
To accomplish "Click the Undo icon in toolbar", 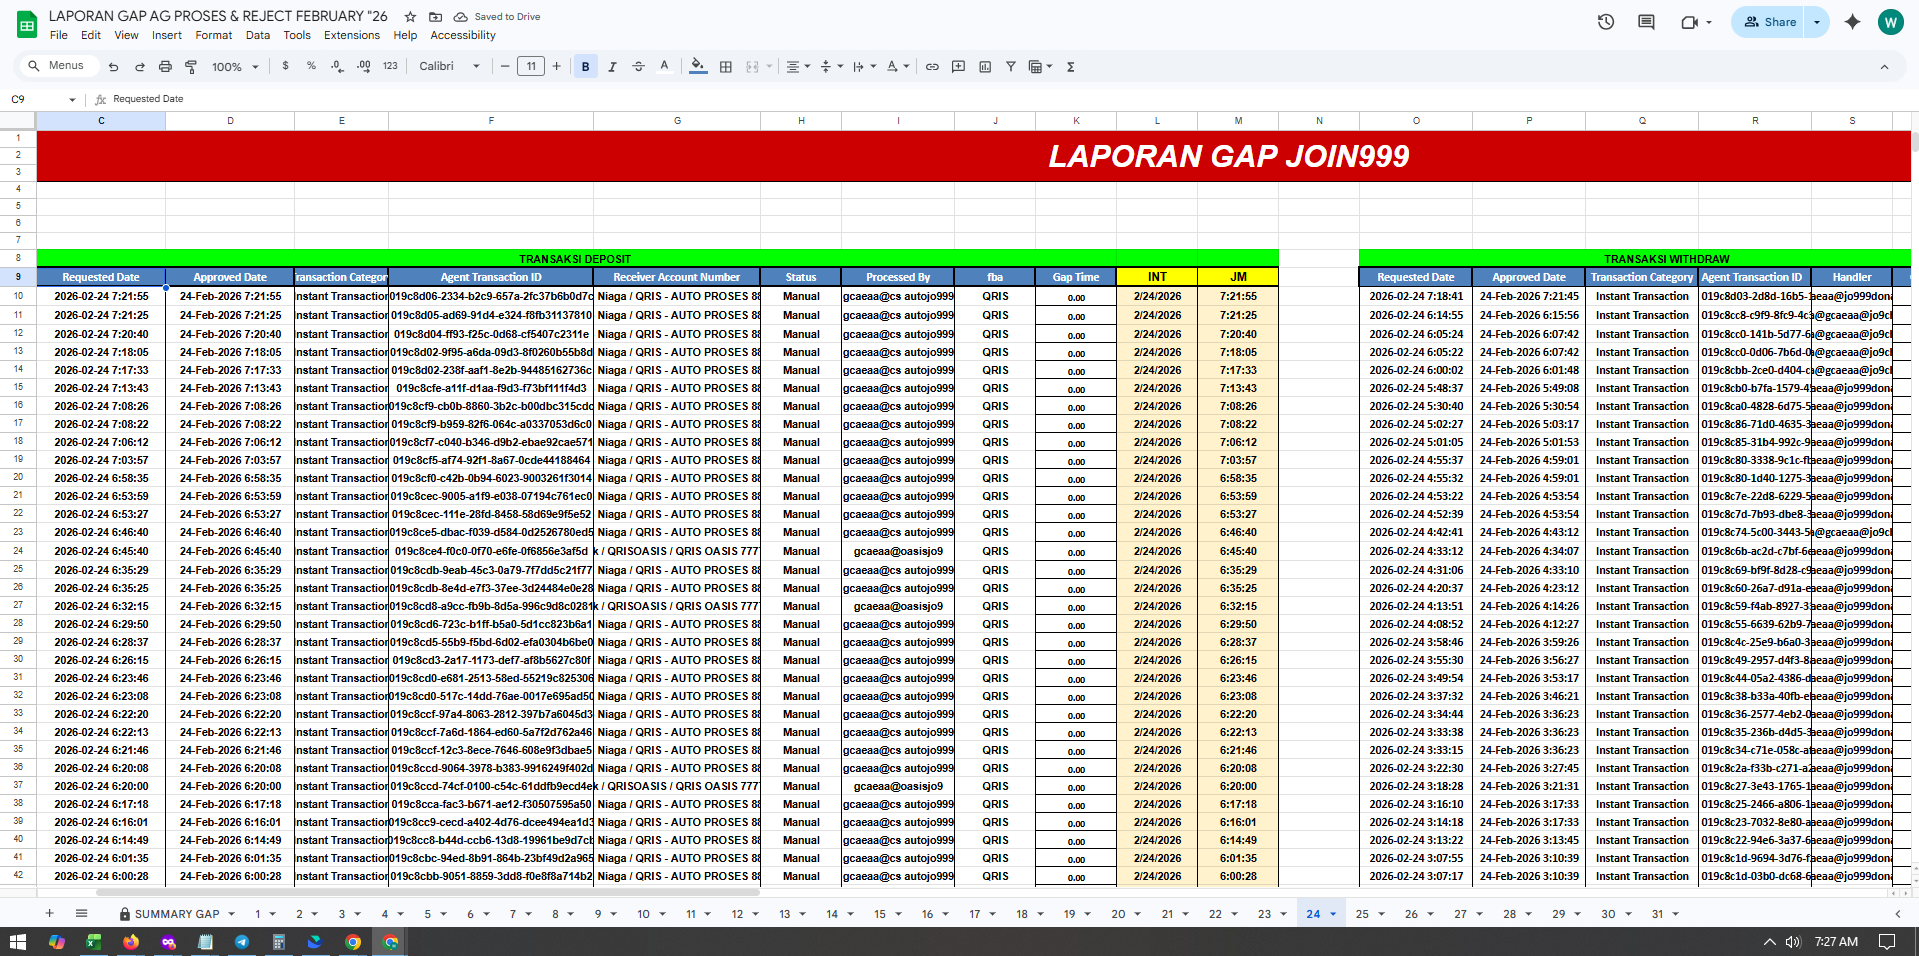I will (113, 67).
